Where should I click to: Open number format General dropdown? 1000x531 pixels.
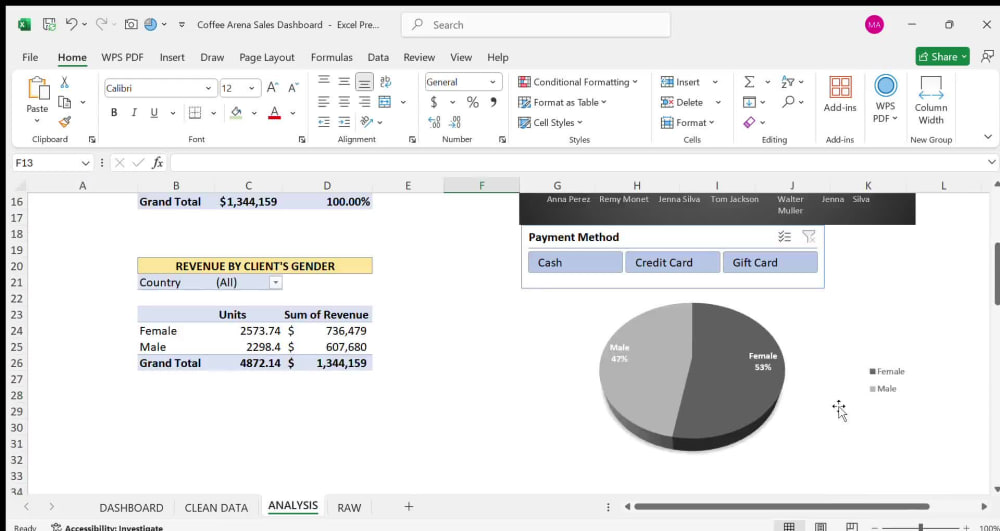492,82
